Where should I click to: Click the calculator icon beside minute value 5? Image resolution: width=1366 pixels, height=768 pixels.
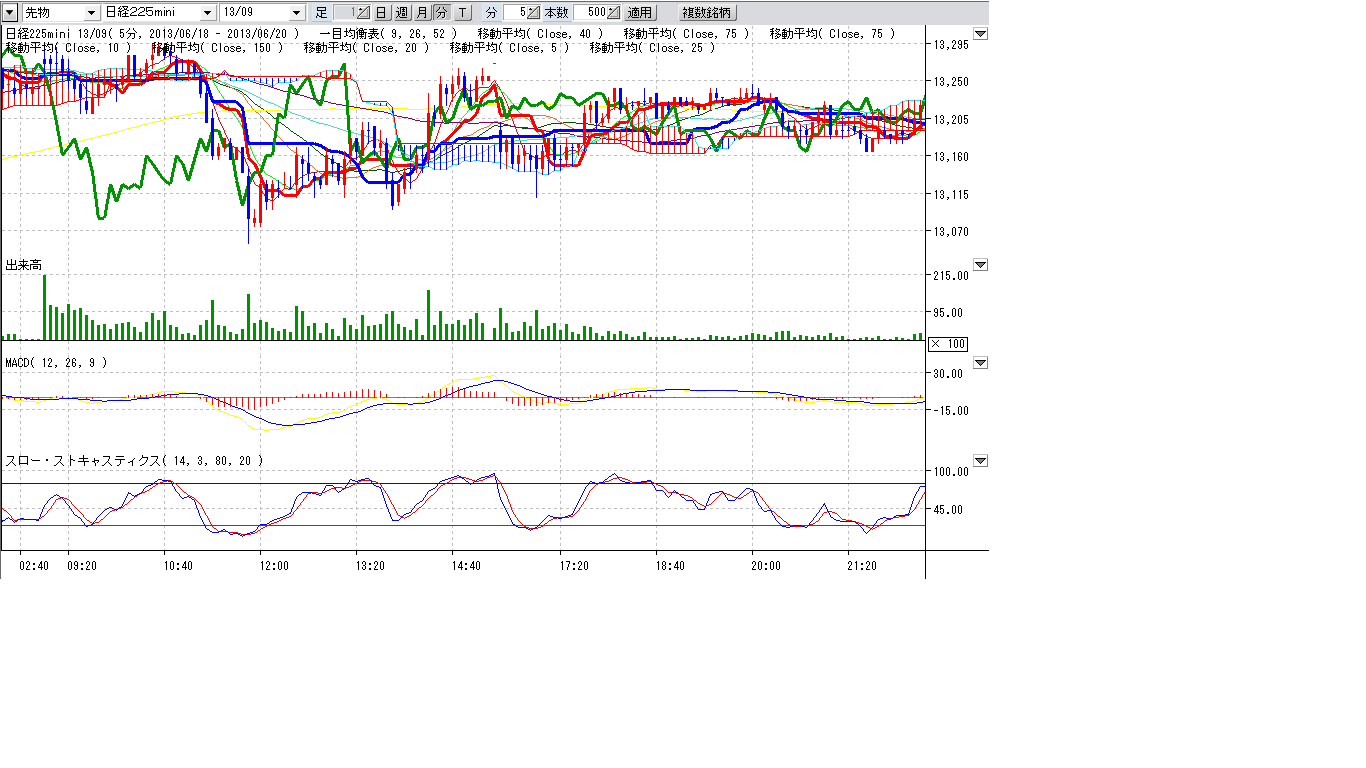[x=534, y=13]
